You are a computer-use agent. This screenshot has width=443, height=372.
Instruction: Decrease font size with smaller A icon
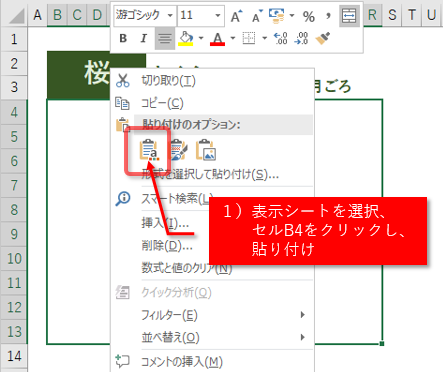tap(257, 16)
